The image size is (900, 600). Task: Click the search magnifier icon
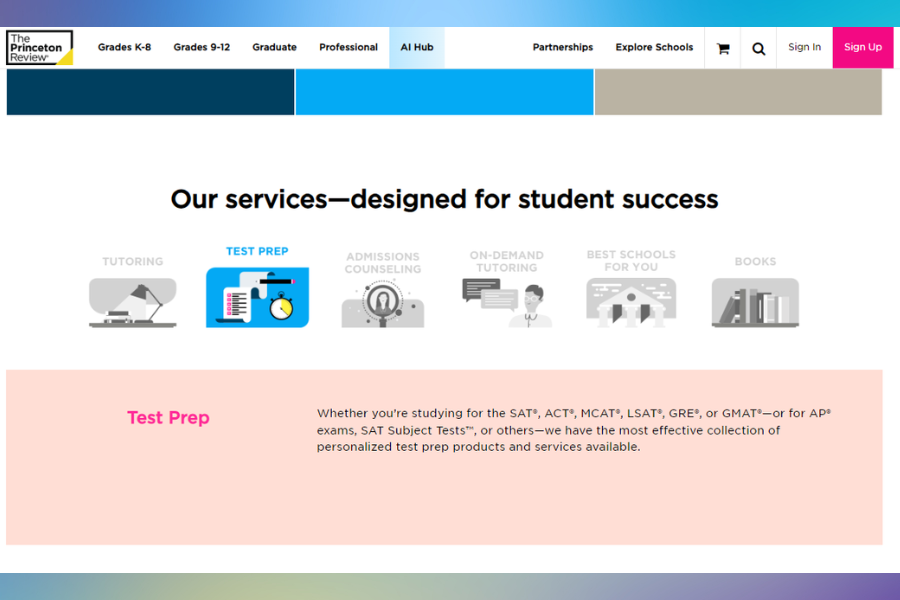pyautogui.click(x=759, y=49)
